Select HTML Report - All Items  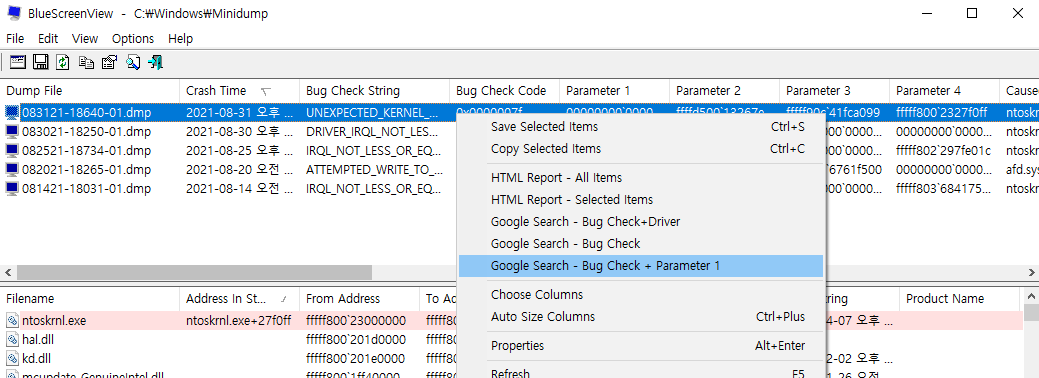[641, 178]
